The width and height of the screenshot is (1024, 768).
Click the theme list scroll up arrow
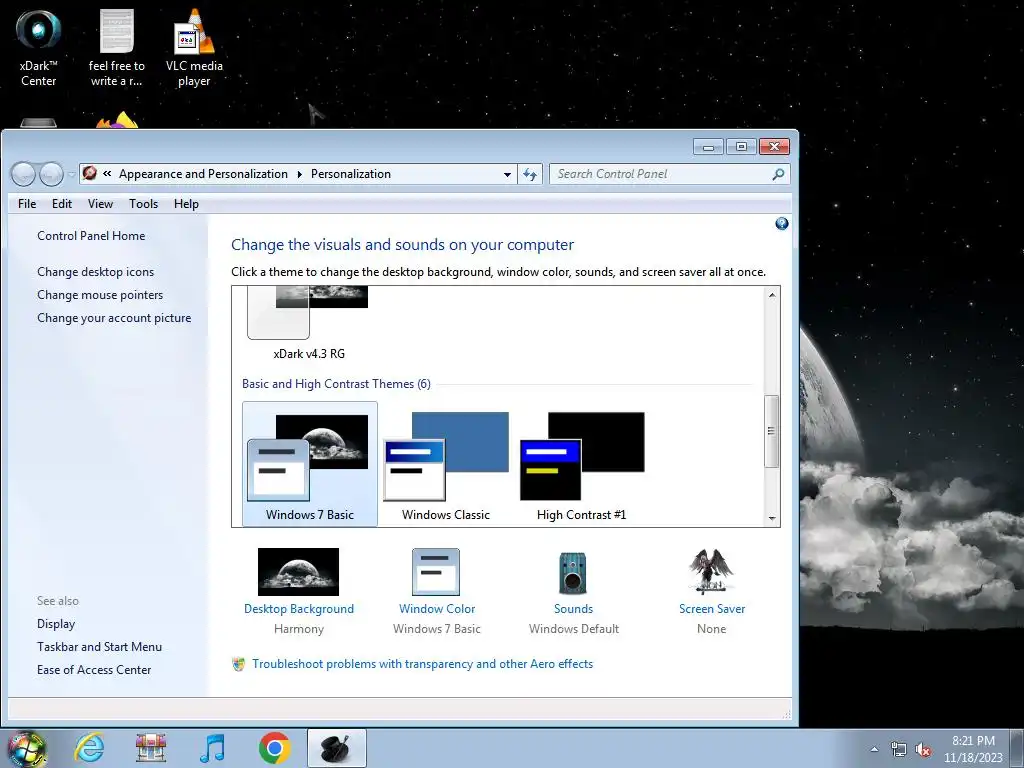(x=772, y=295)
